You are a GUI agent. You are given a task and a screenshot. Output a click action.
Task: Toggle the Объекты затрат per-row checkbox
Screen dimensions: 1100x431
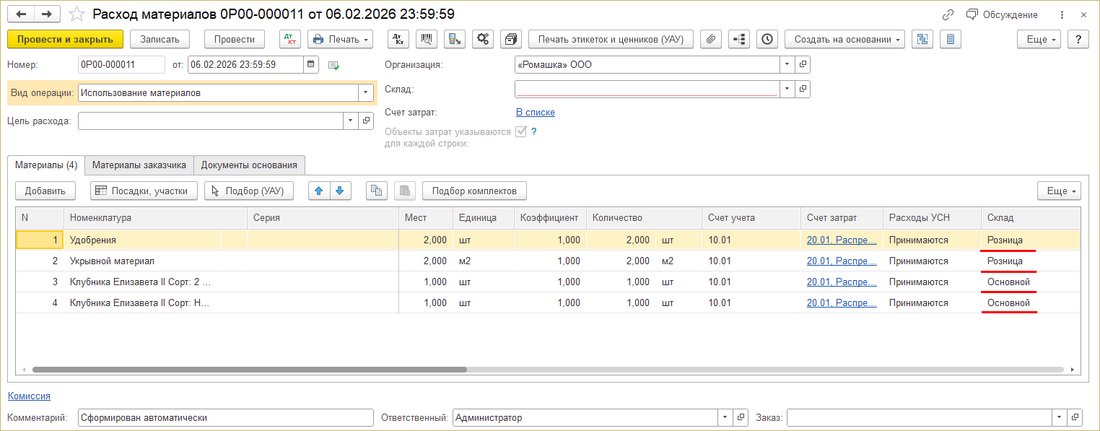[x=520, y=131]
